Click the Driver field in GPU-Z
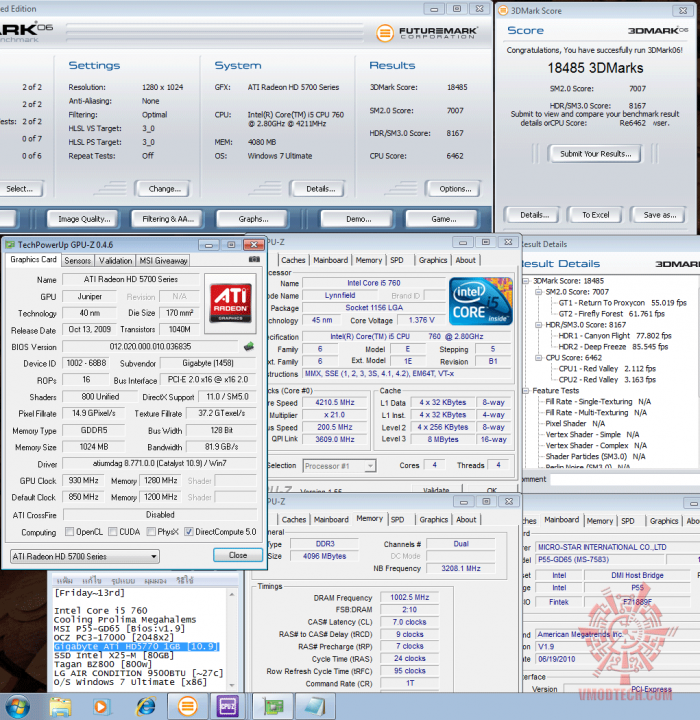700x720 pixels. [159, 463]
